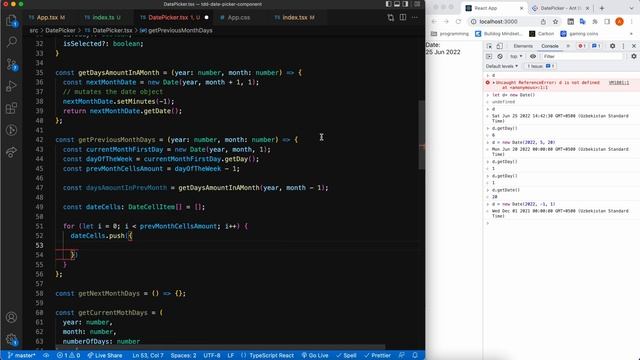Image resolution: width=640 pixels, height=360 pixels.
Task: Reload the localhost page
Action: coord(458,22)
